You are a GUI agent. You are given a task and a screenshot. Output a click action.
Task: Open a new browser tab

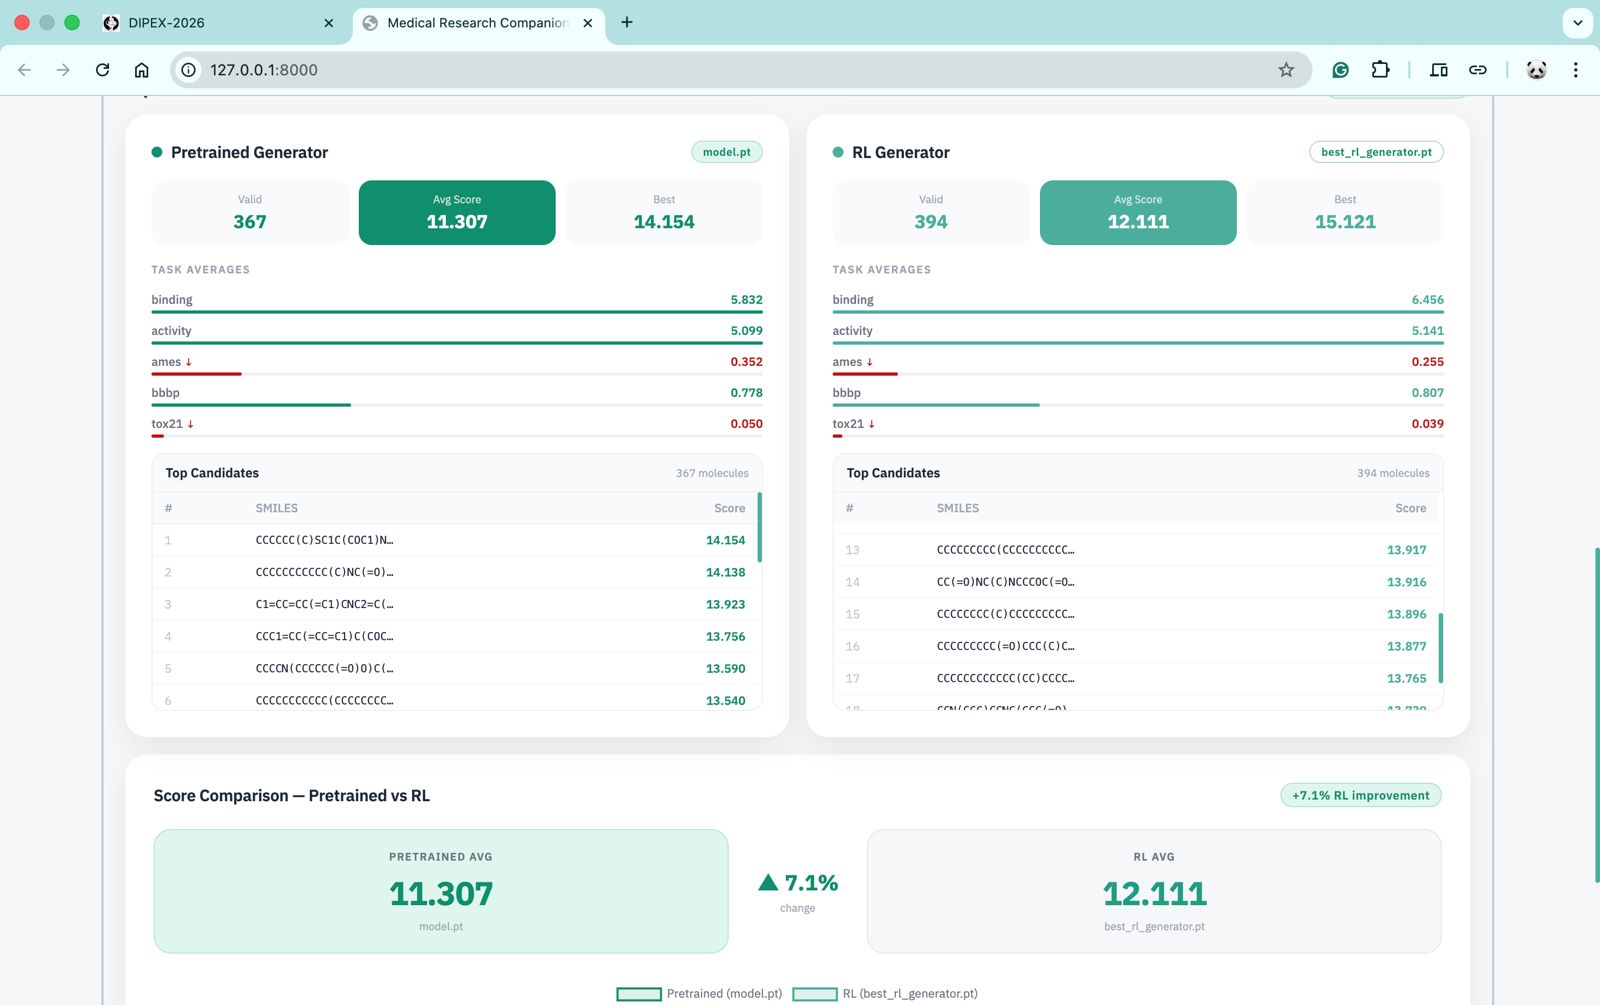(x=627, y=22)
